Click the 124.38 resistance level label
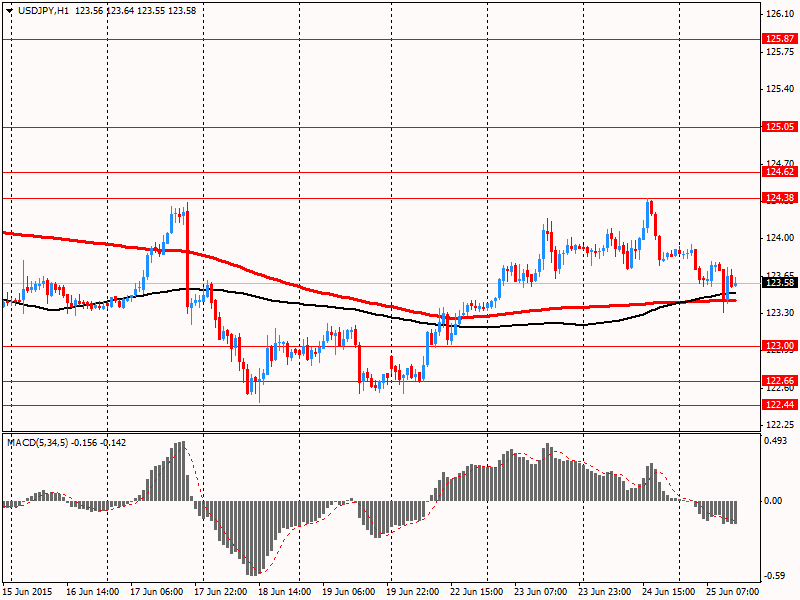The height and width of the screenshot is (600, 800). click(780, 197)
